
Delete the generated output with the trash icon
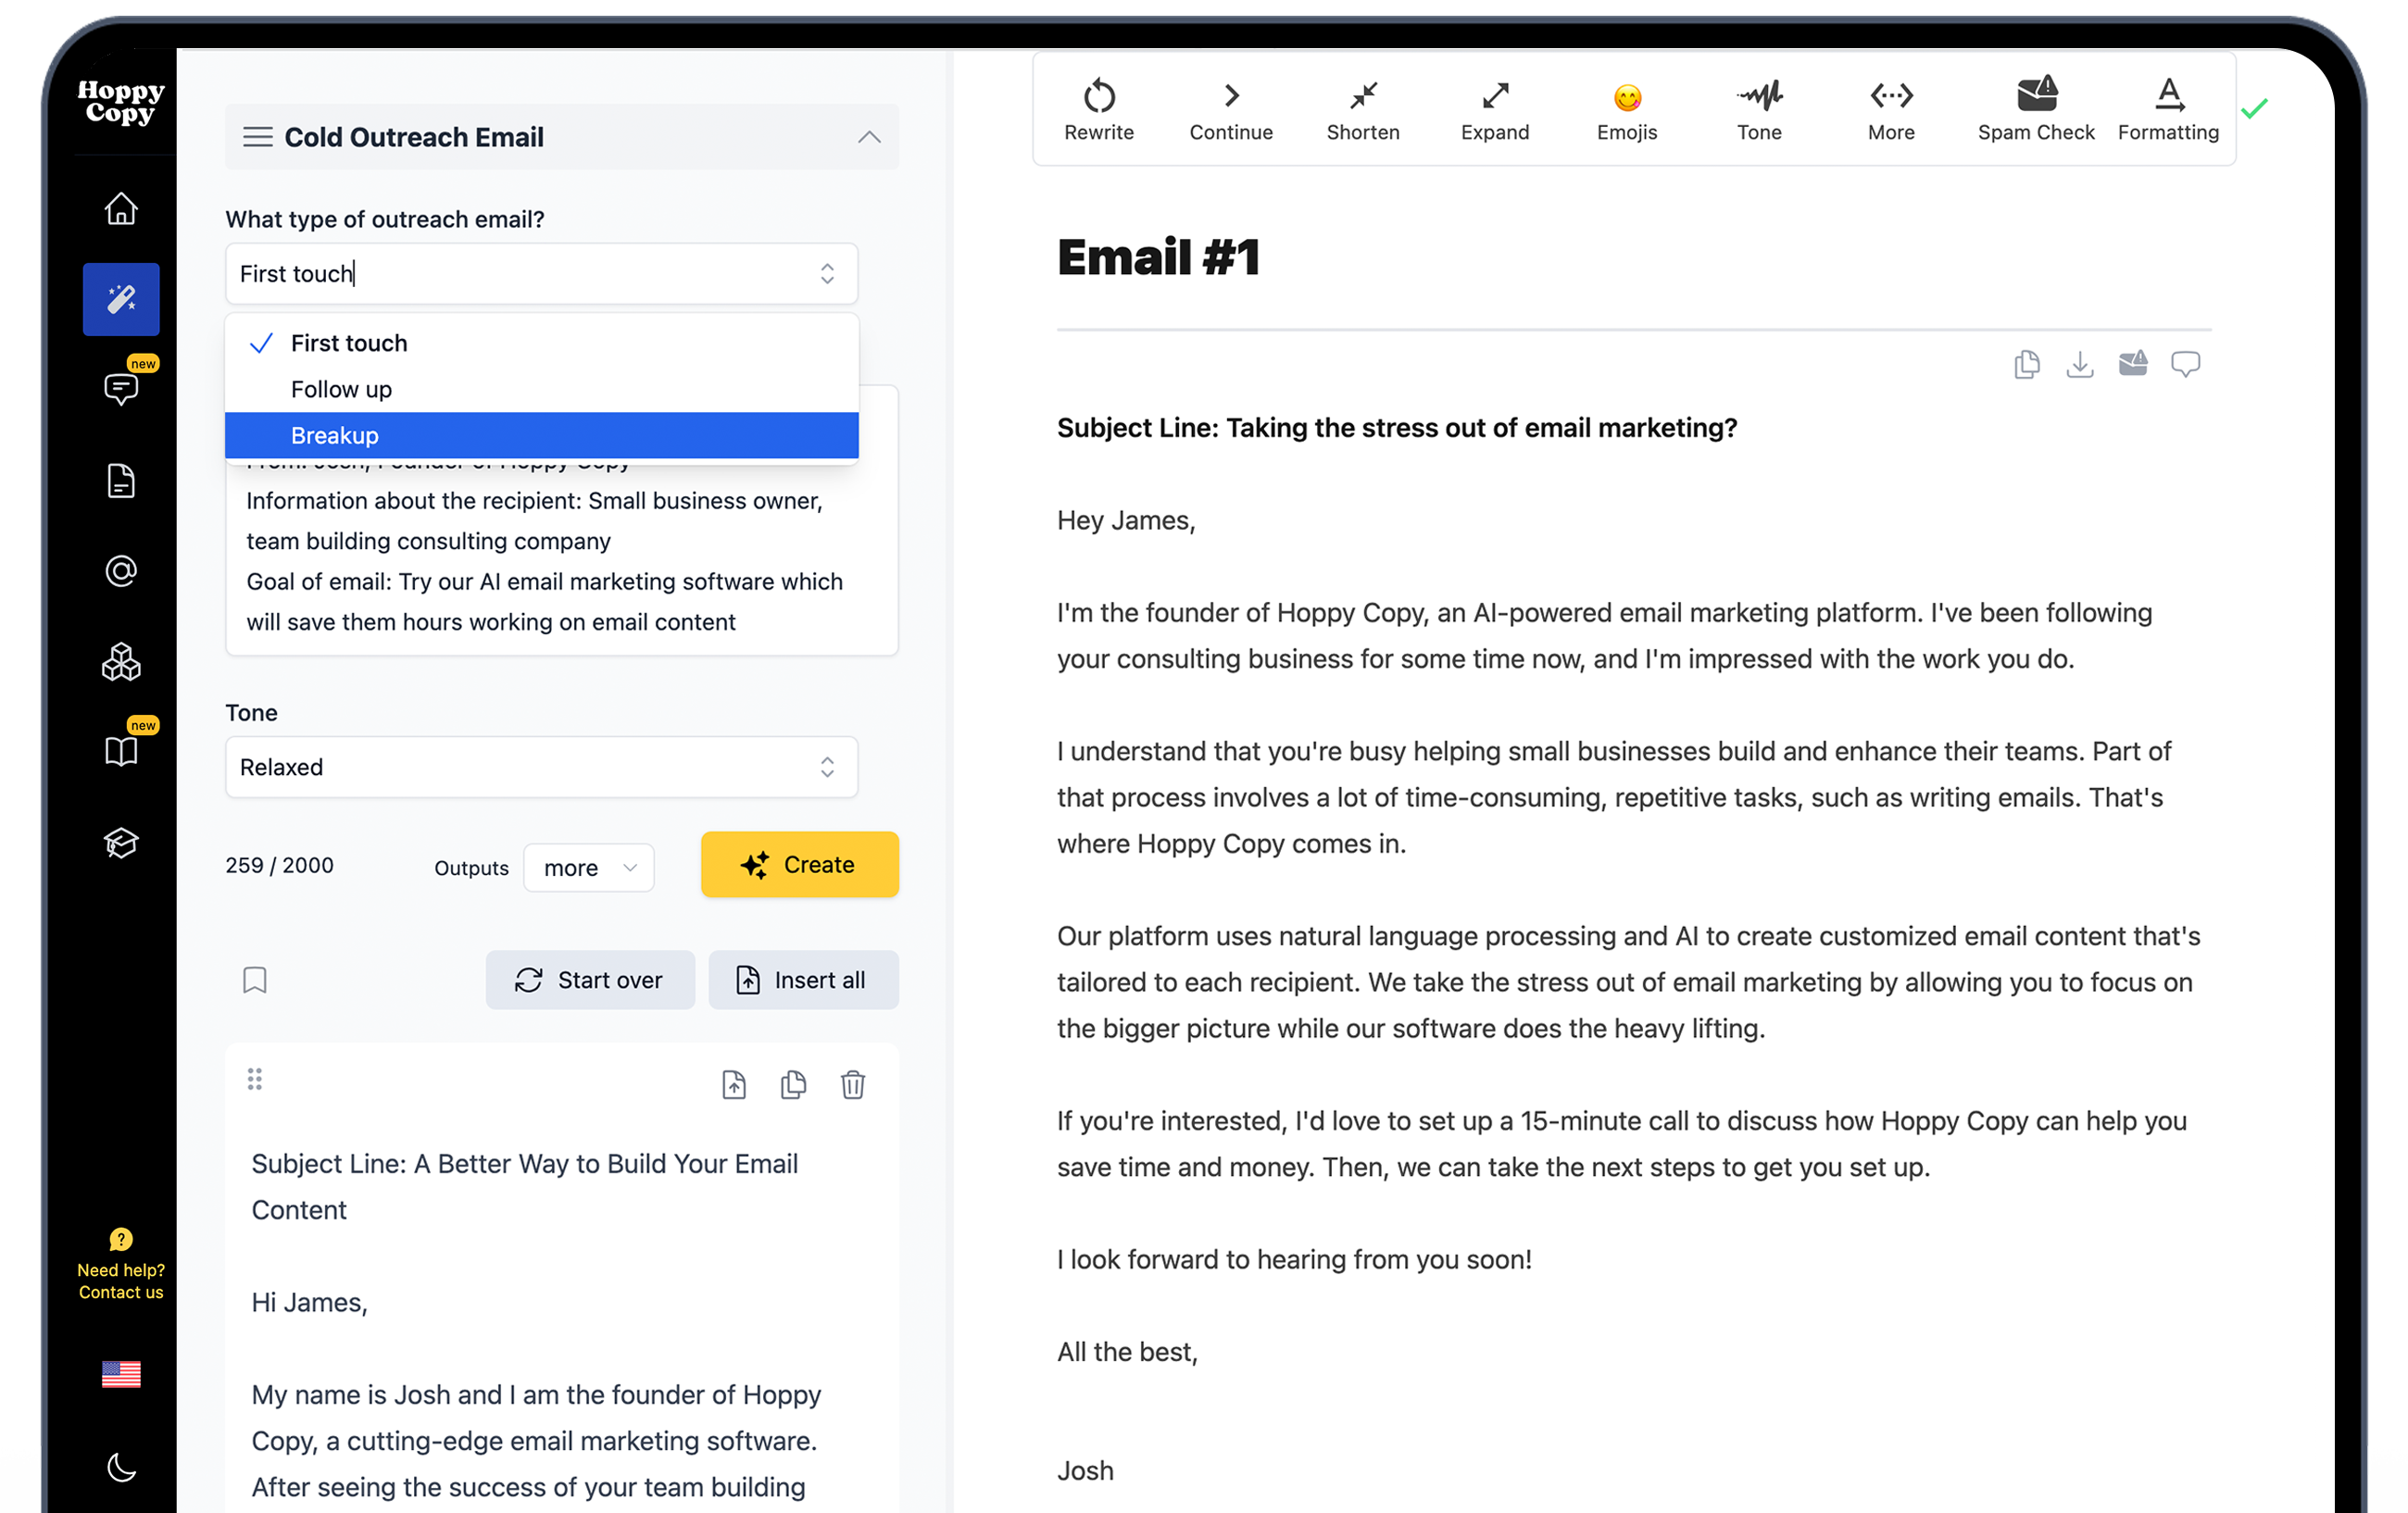pos(853,1084)
